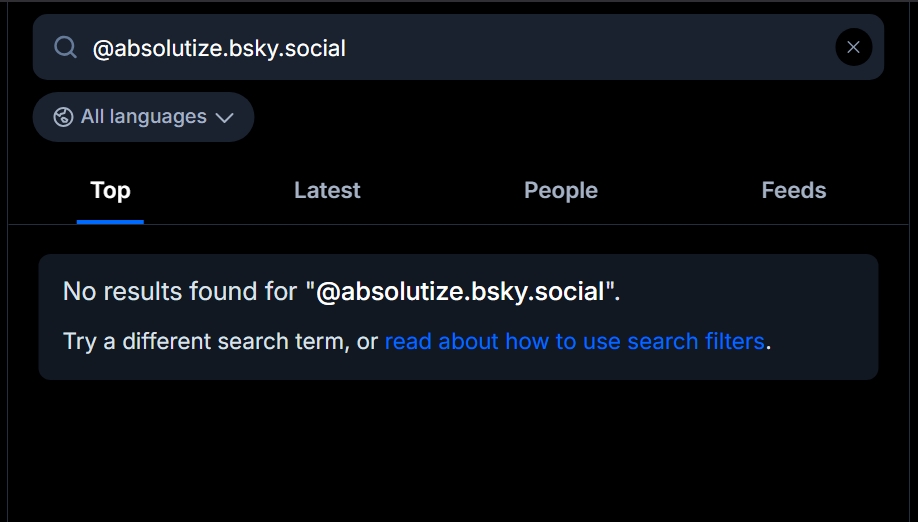Open the search filters help link
Image resolution: width=918 pixels, height=522 pixels.
(574, 341)
